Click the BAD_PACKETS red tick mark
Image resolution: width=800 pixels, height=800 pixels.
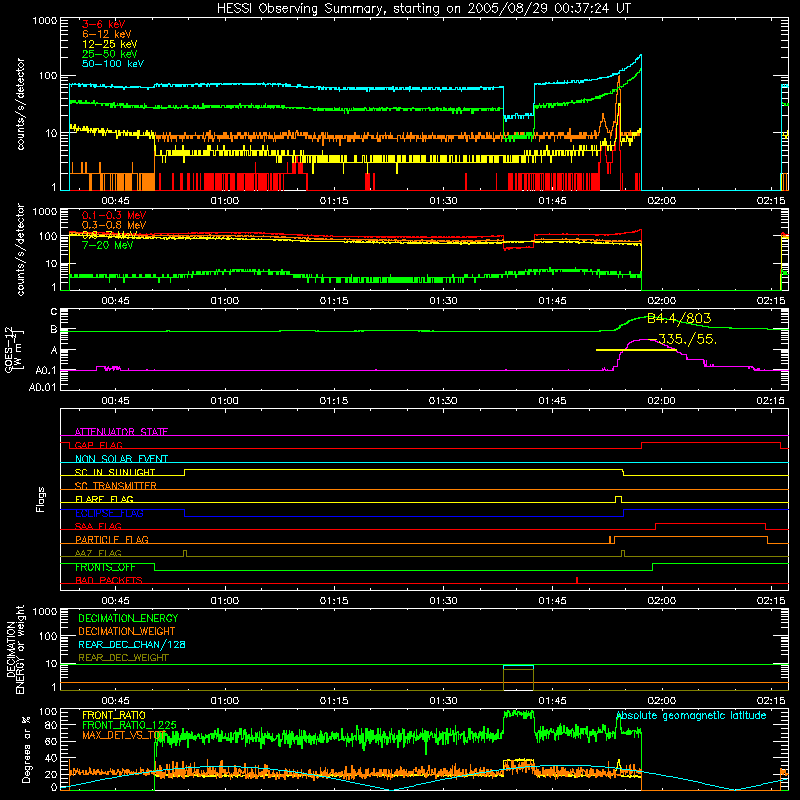coord(577,580)
